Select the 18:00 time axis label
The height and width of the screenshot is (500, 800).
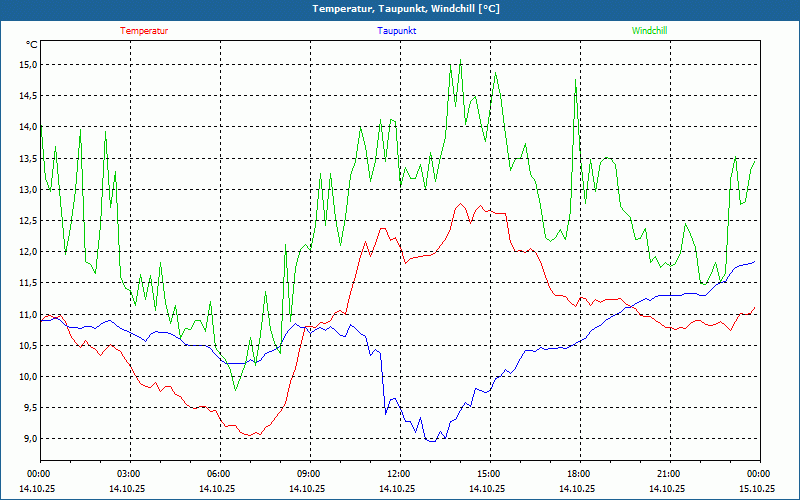tap(579, 474)
